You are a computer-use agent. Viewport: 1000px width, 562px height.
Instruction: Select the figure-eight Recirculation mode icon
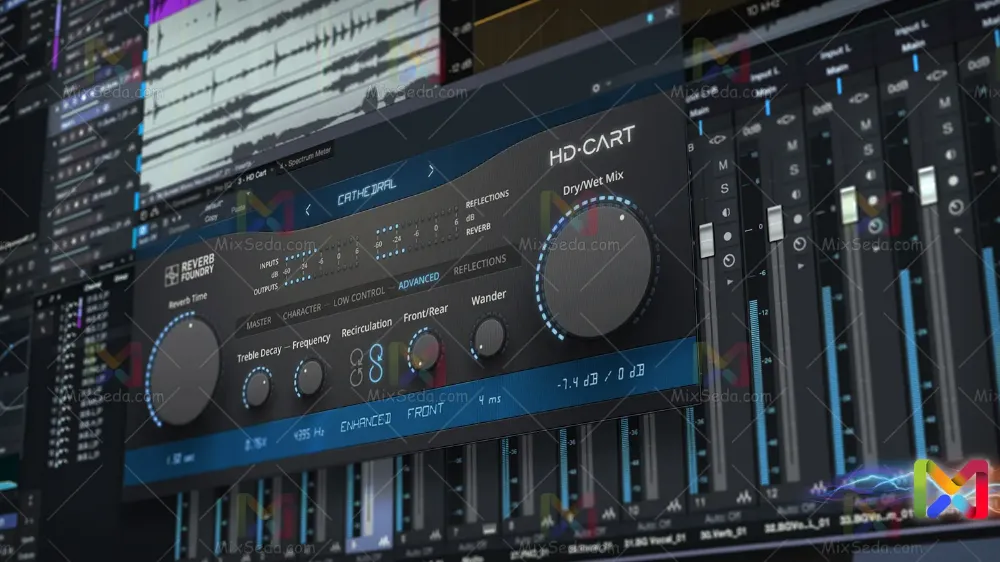[376, 363]
